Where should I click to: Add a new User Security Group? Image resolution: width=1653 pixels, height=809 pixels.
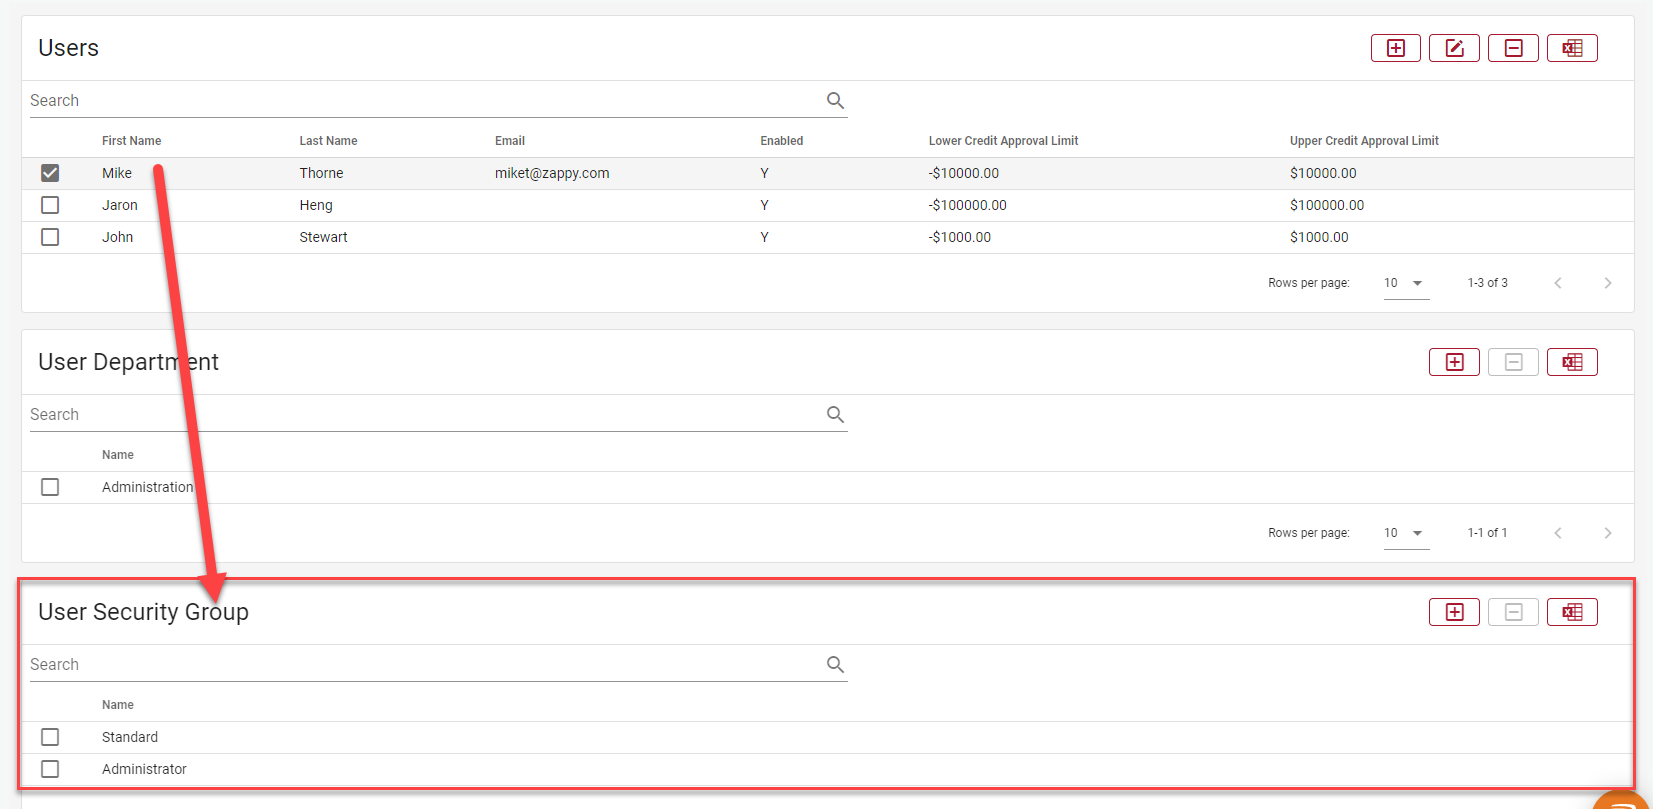[1454, 612]
